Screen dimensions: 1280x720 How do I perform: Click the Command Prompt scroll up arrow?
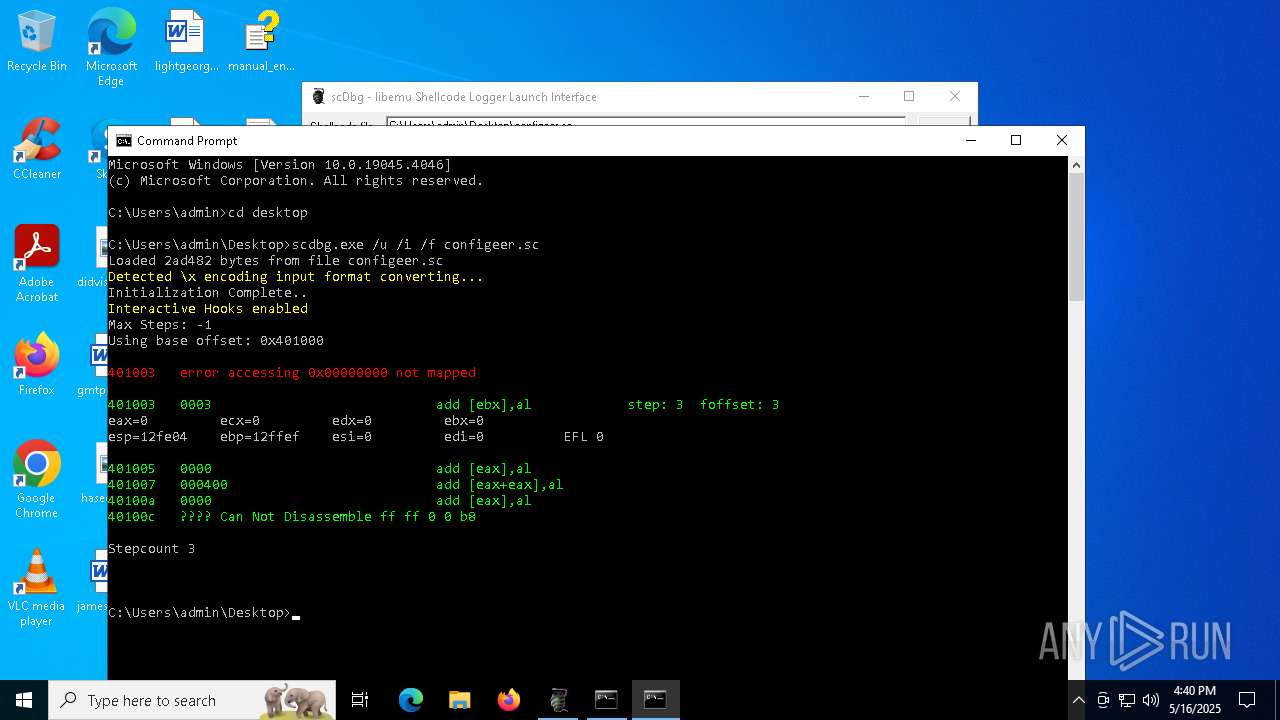[1076, 165]
